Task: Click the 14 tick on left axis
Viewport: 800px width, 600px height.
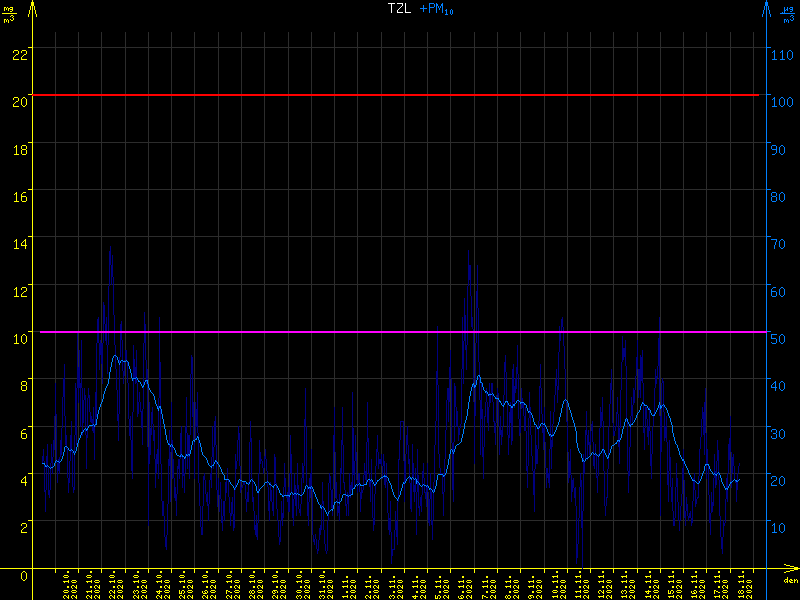Action: coord(18,242)
